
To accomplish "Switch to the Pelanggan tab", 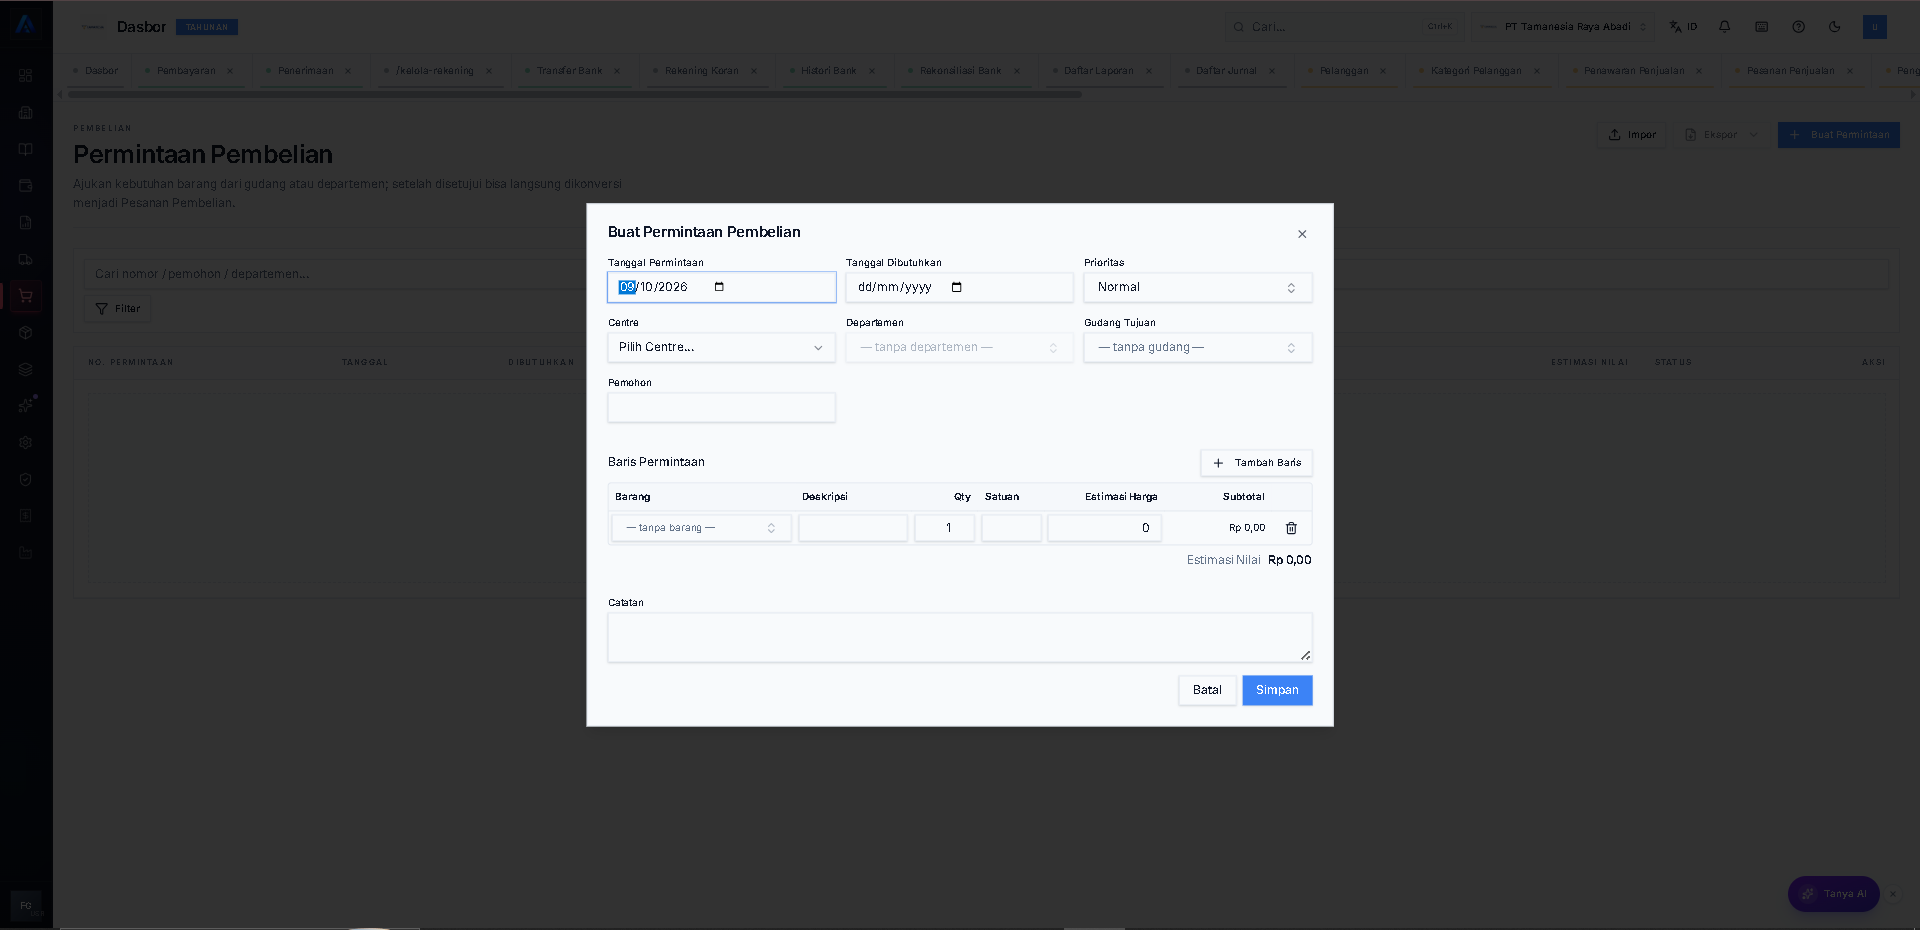I will pos(1344,71).
